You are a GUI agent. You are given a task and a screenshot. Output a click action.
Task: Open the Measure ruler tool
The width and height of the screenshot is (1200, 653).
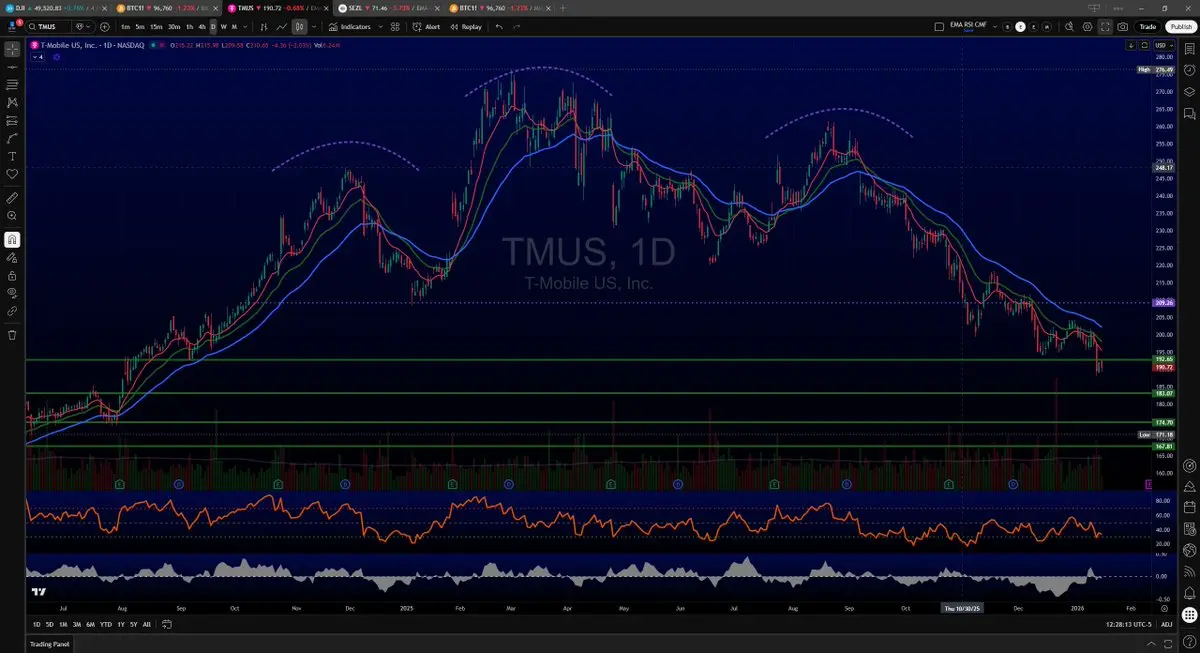[12, 199]
